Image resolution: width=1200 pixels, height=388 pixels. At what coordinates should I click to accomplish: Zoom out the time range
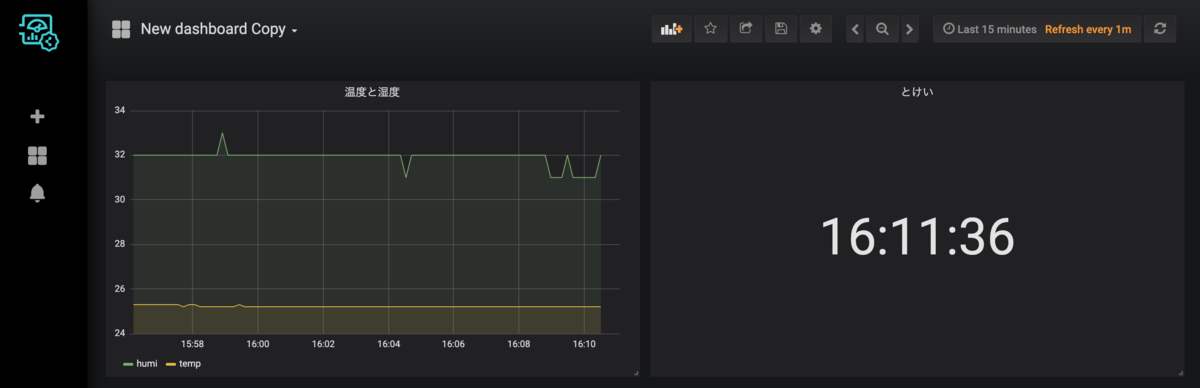tap(882, 29)
